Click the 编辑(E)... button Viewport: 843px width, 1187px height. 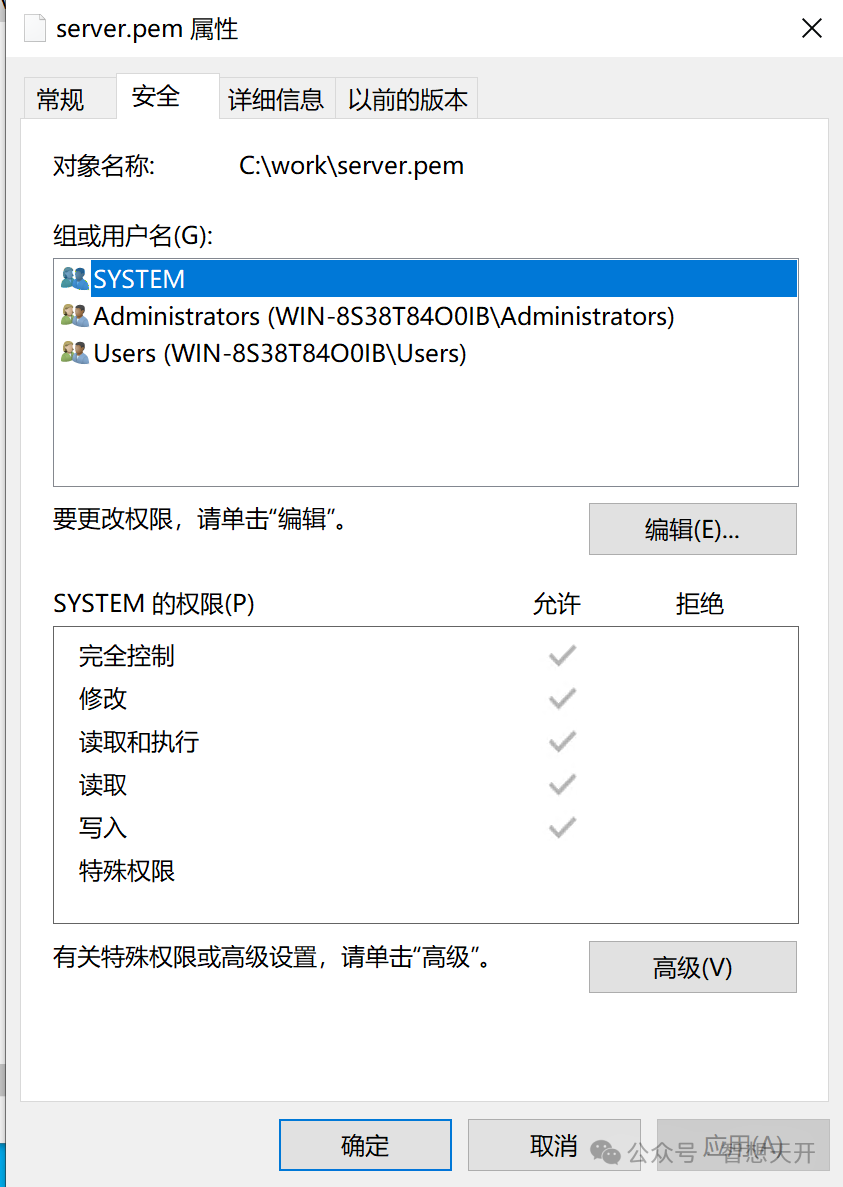point(692,529)
